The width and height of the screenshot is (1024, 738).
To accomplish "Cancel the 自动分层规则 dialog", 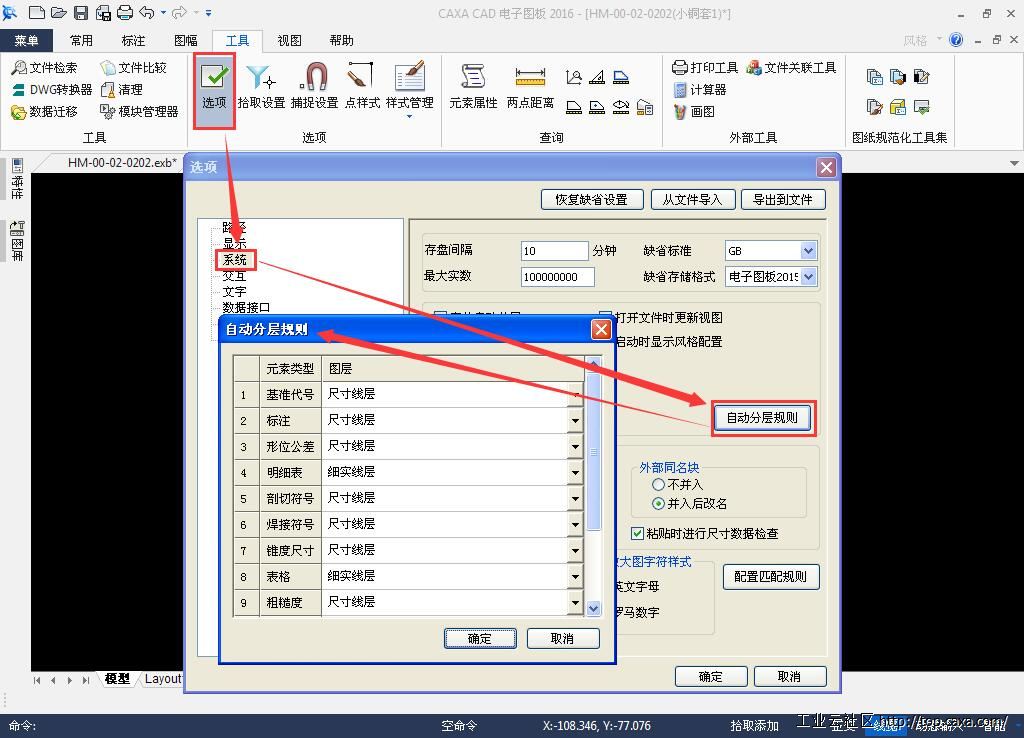I will tap(562, 639).
